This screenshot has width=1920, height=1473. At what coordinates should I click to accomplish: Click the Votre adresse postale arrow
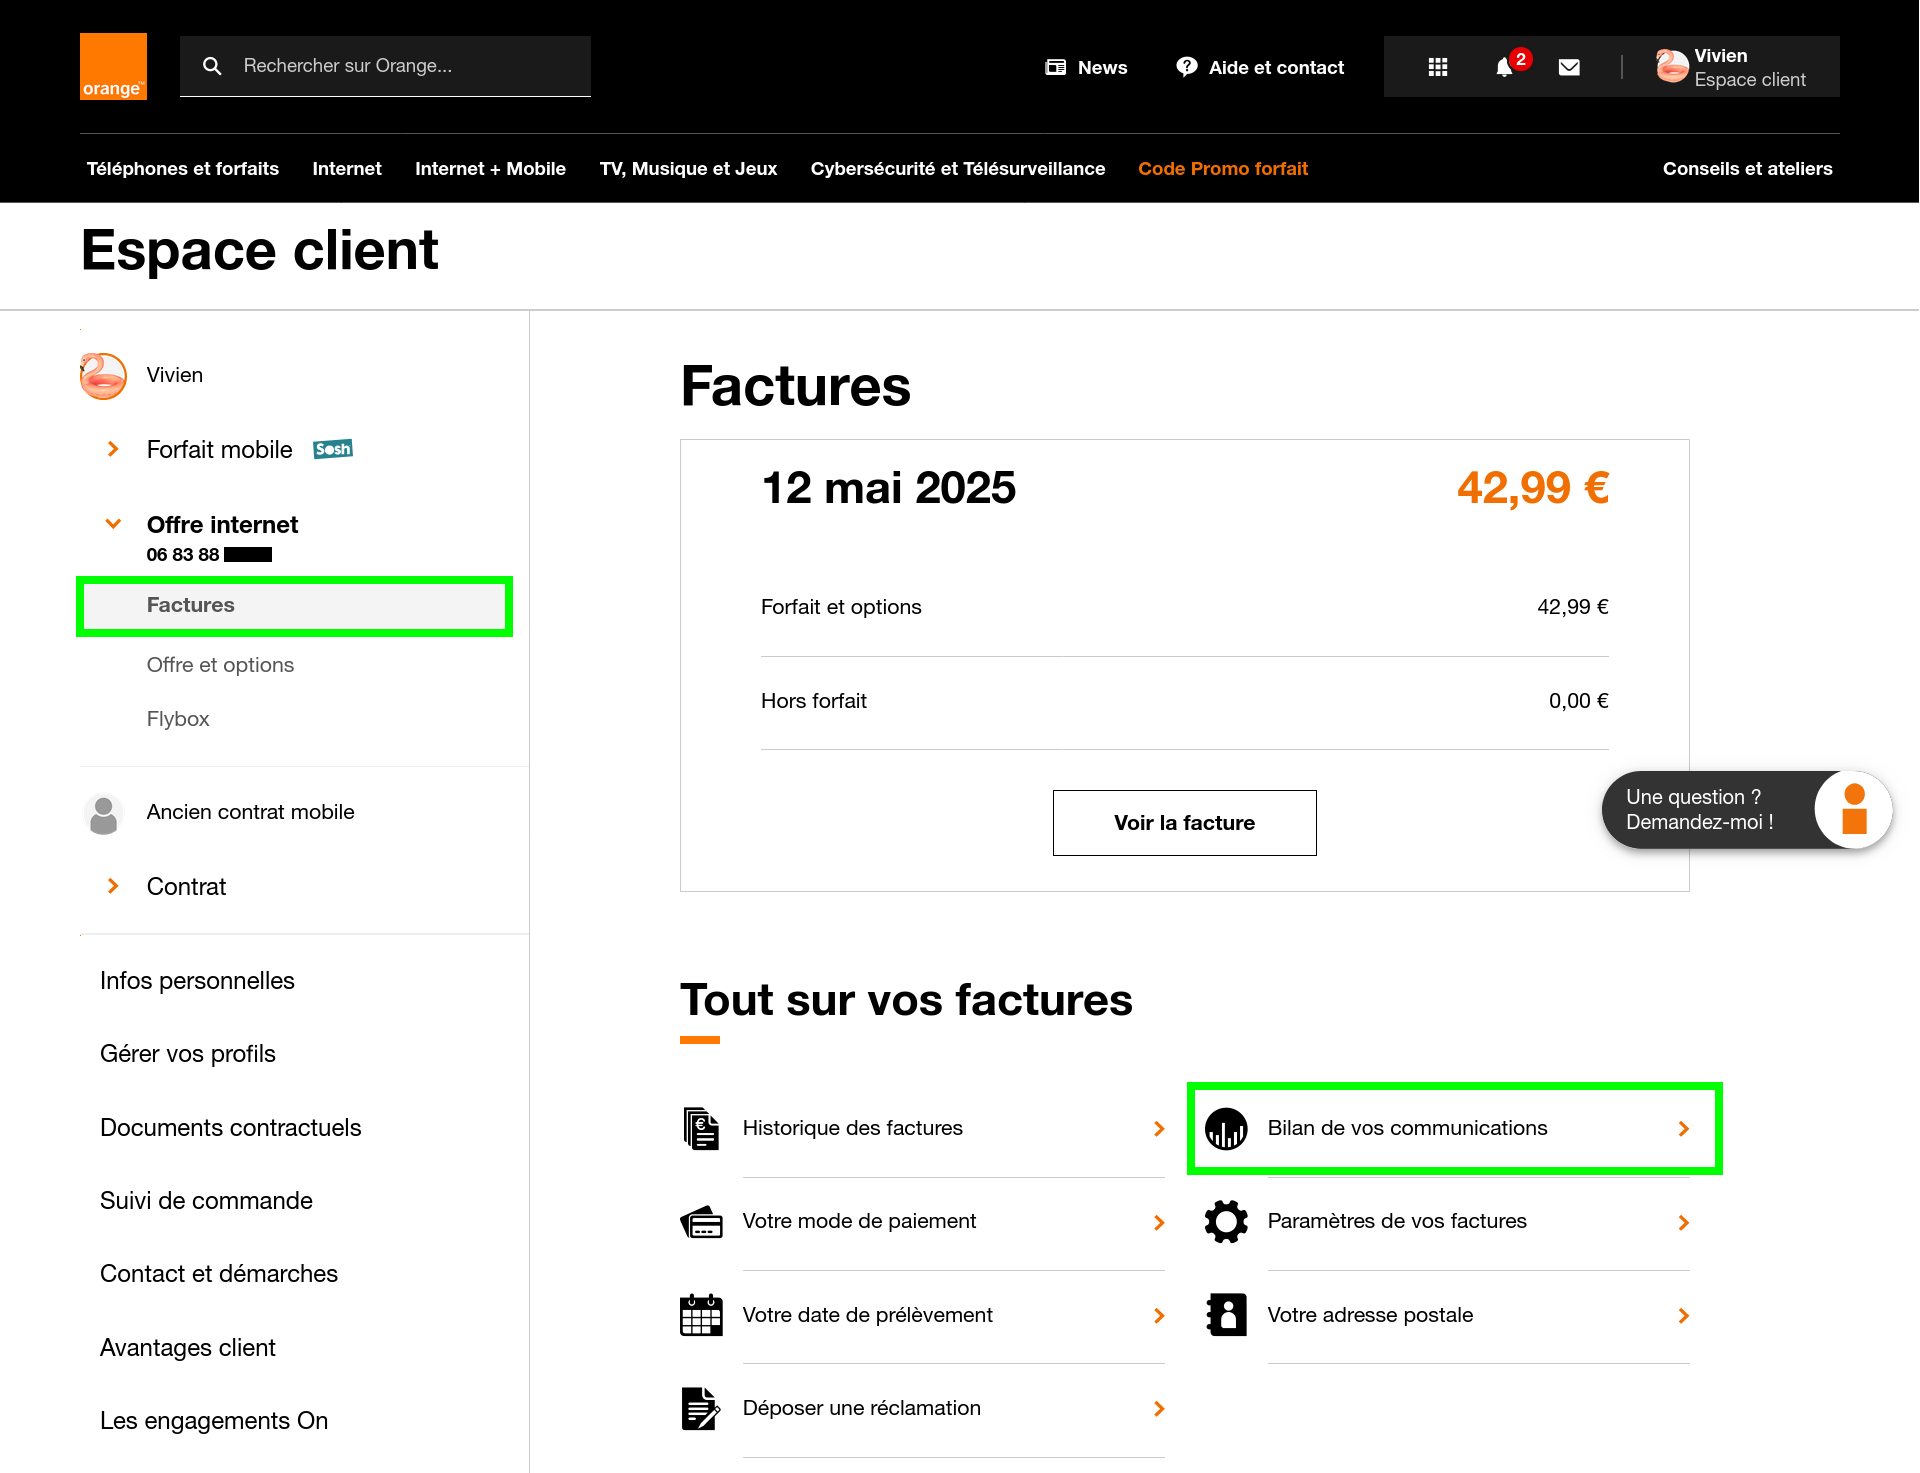(x=1684, y=1316)
